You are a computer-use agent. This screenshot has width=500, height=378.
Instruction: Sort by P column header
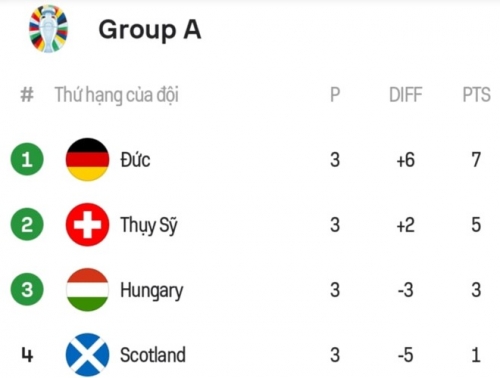tap(335, 95)
